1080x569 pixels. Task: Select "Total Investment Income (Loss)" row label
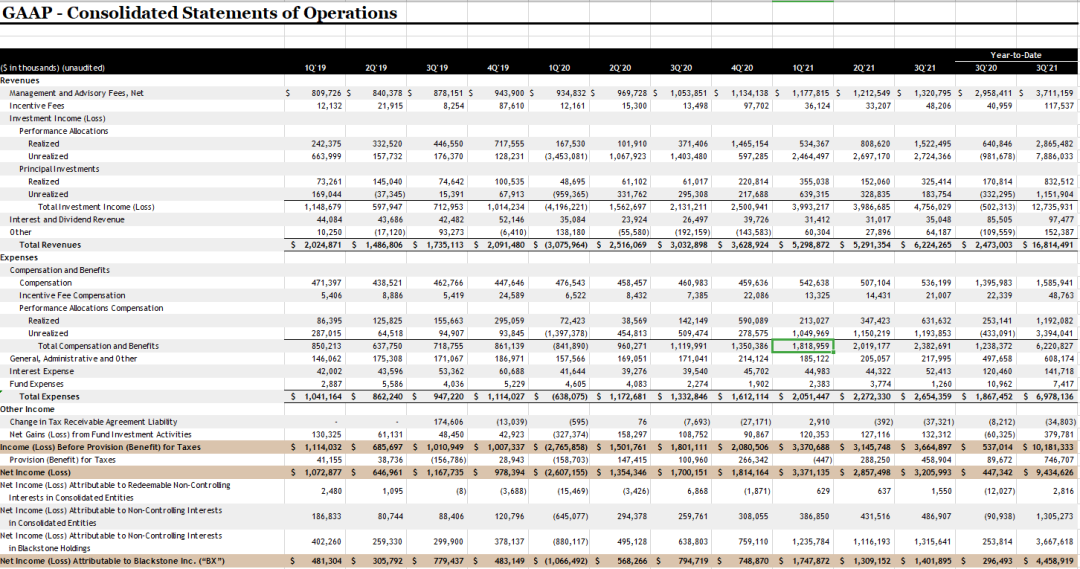click(x=96, y=207)
